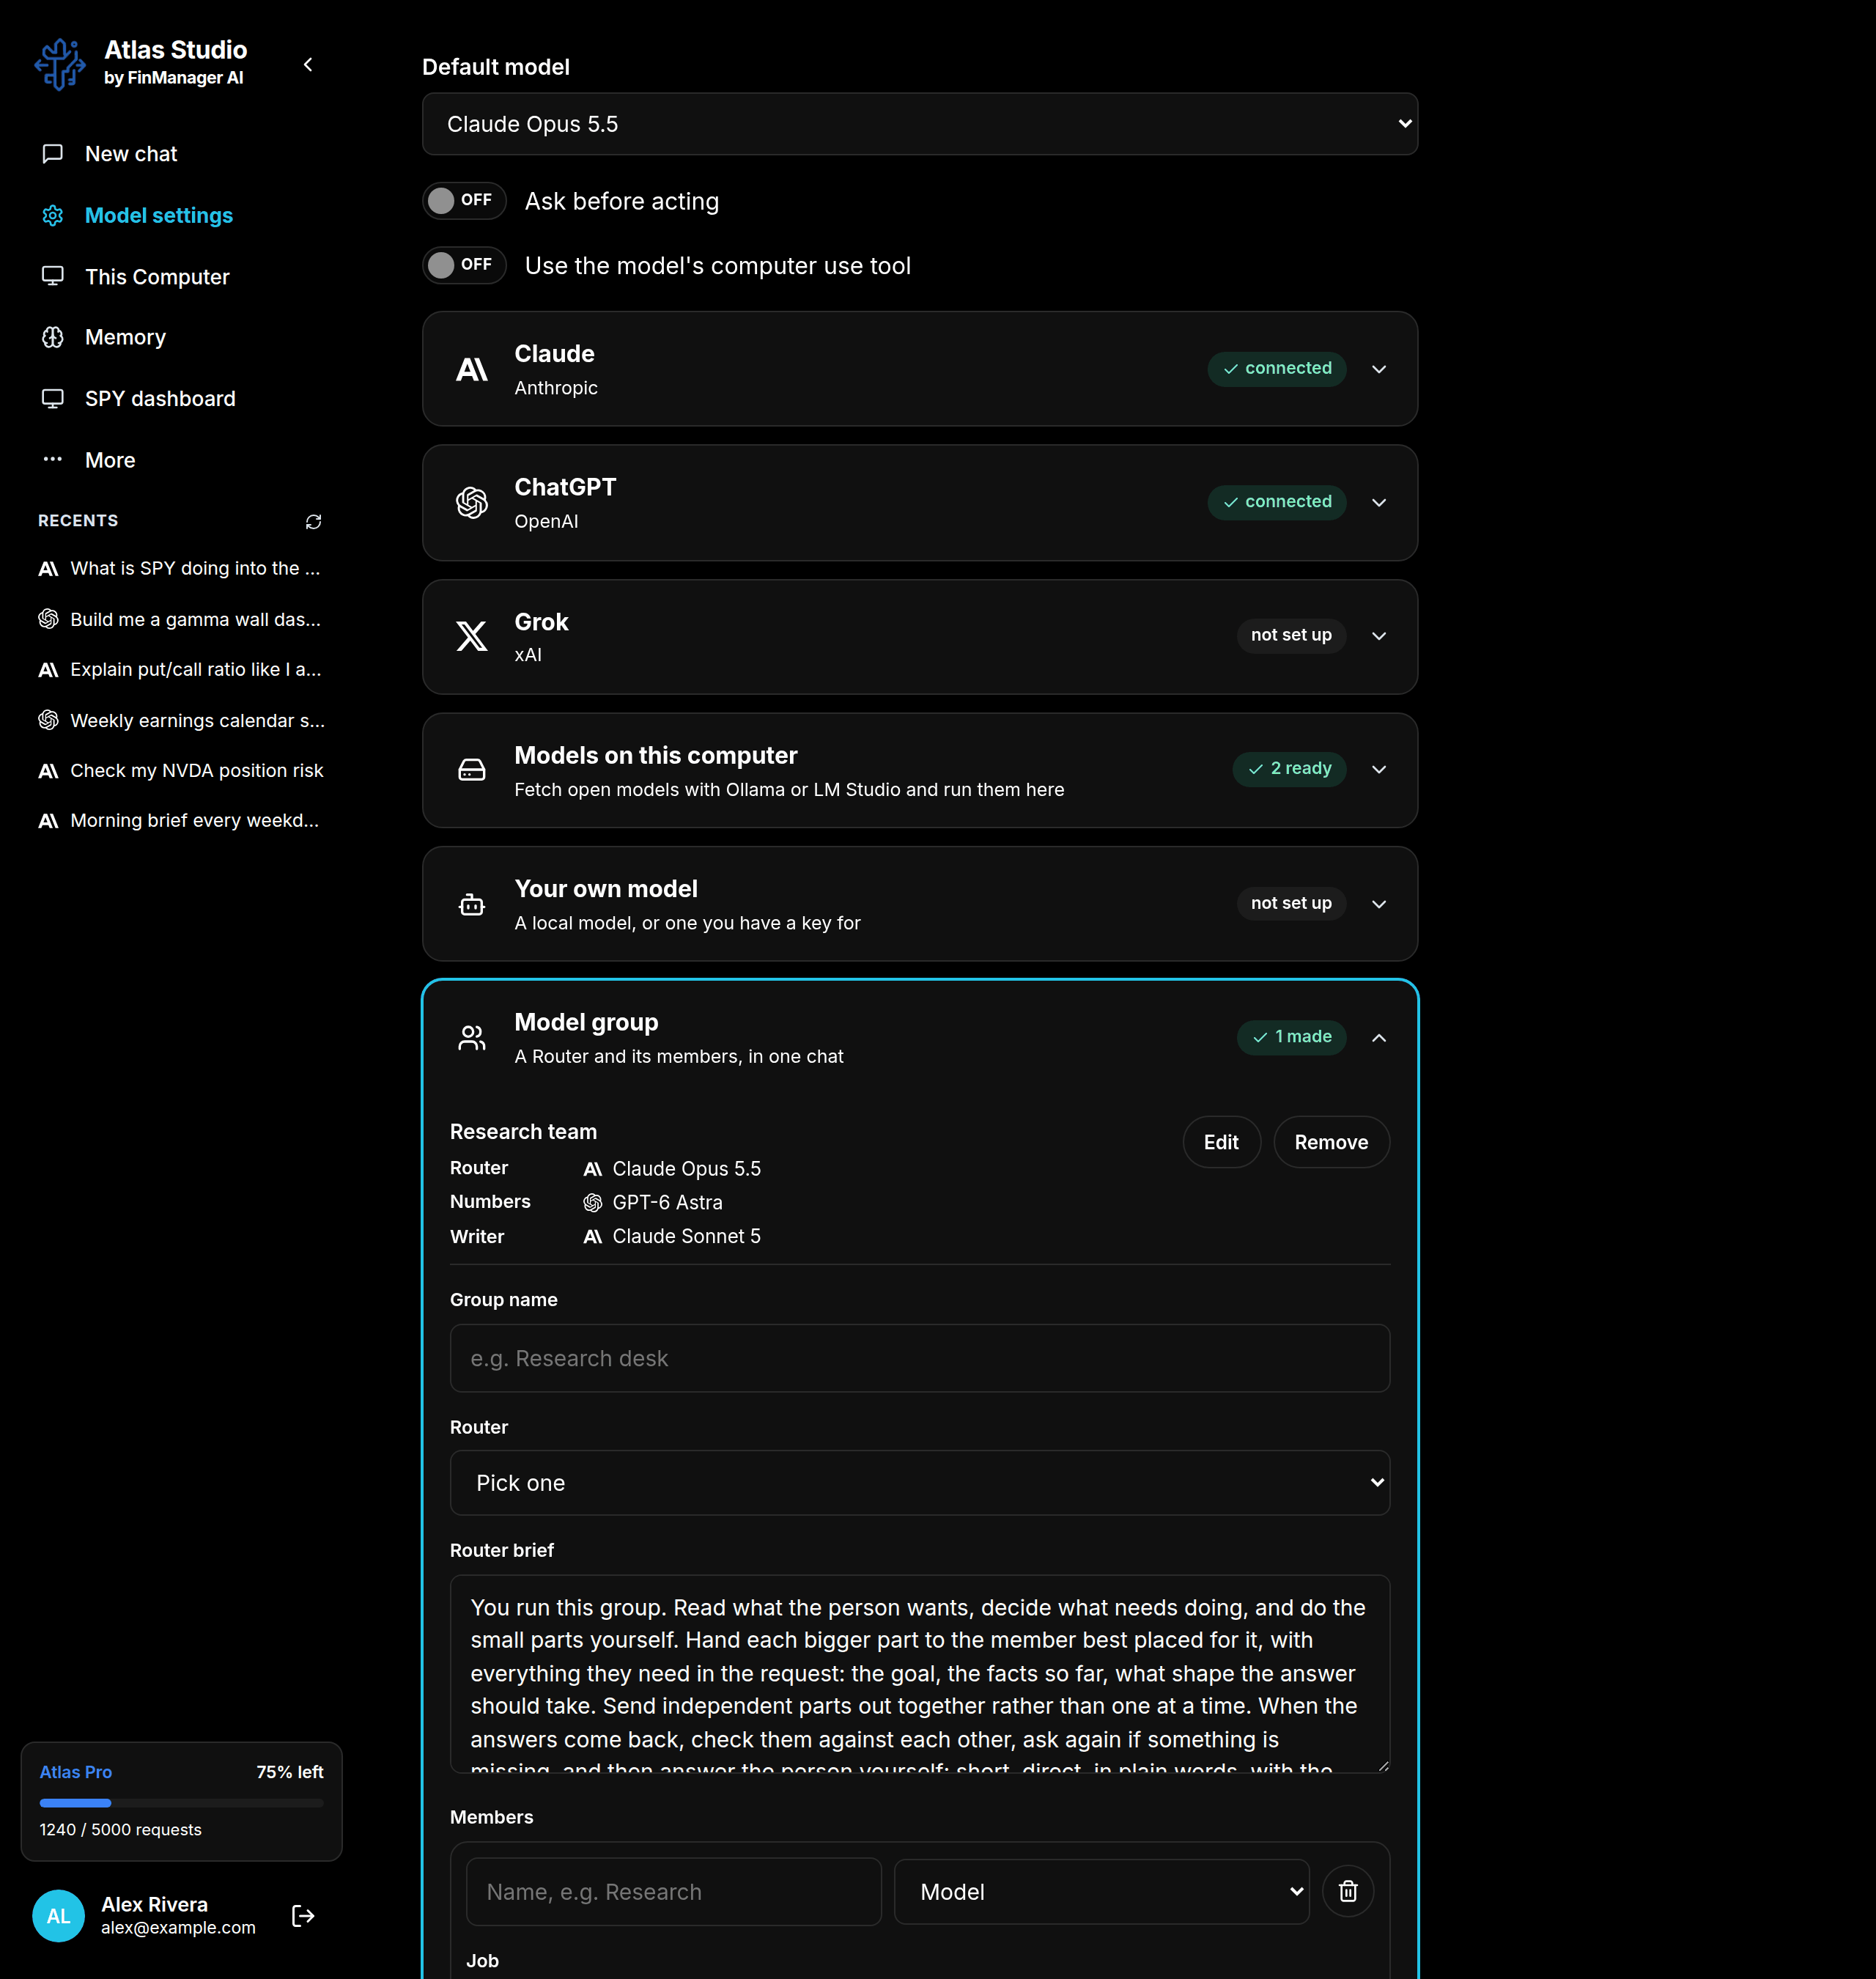Viewport: 1876px width, 1979px height.
Task: Collapse the Model group section
Action: click(x=1379, y=1037)
